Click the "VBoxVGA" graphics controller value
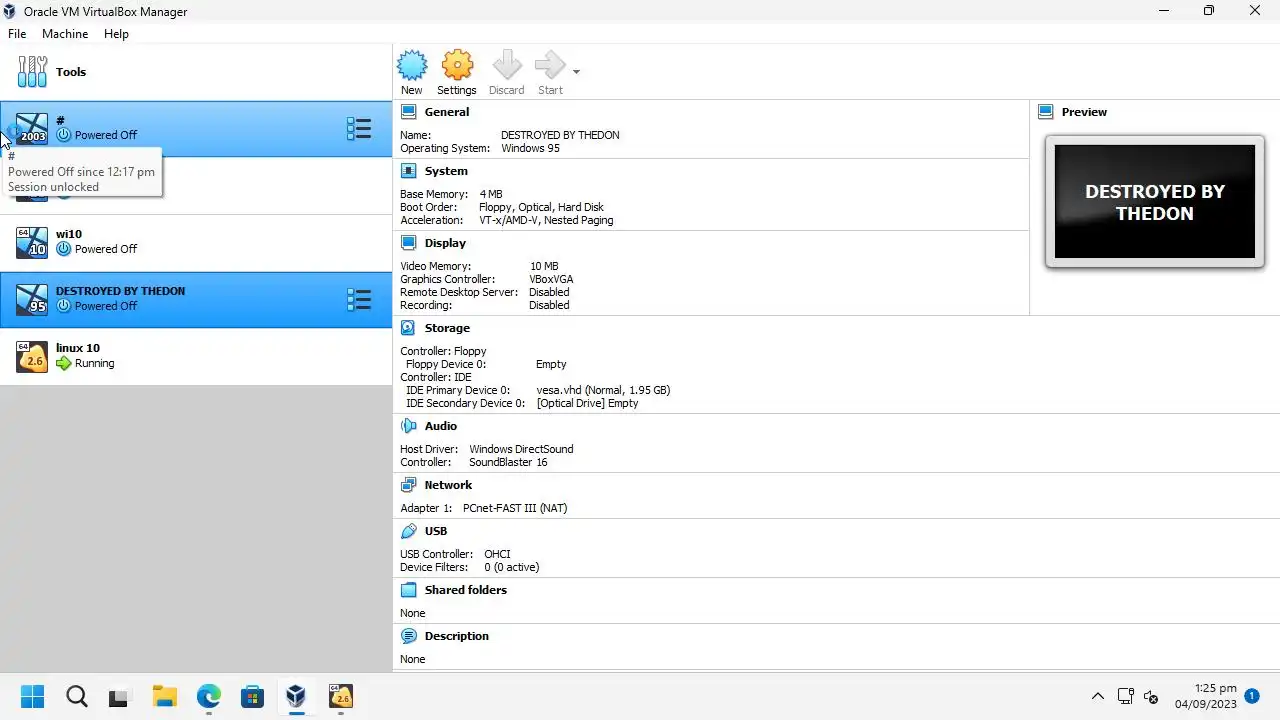This screenshot has height=720, width=1280. [551, 279]
